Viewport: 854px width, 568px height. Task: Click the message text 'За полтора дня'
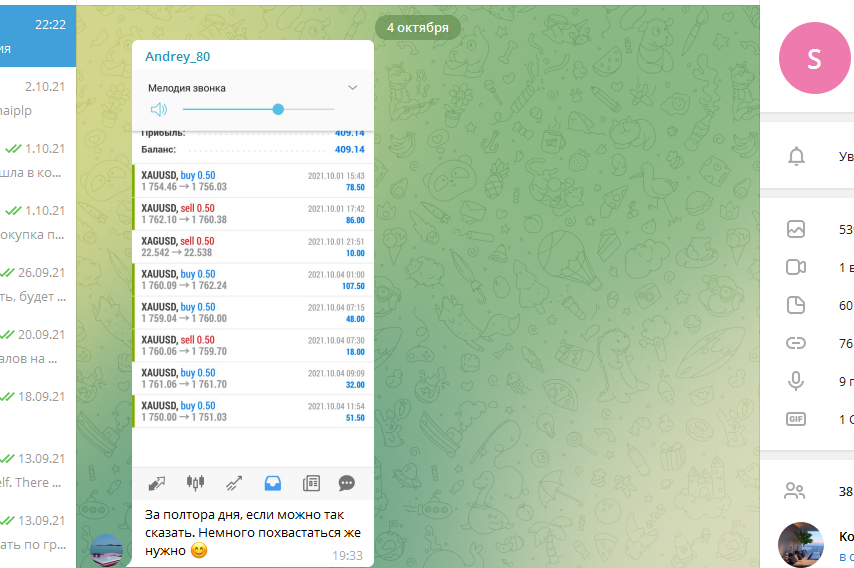[193, 515]
